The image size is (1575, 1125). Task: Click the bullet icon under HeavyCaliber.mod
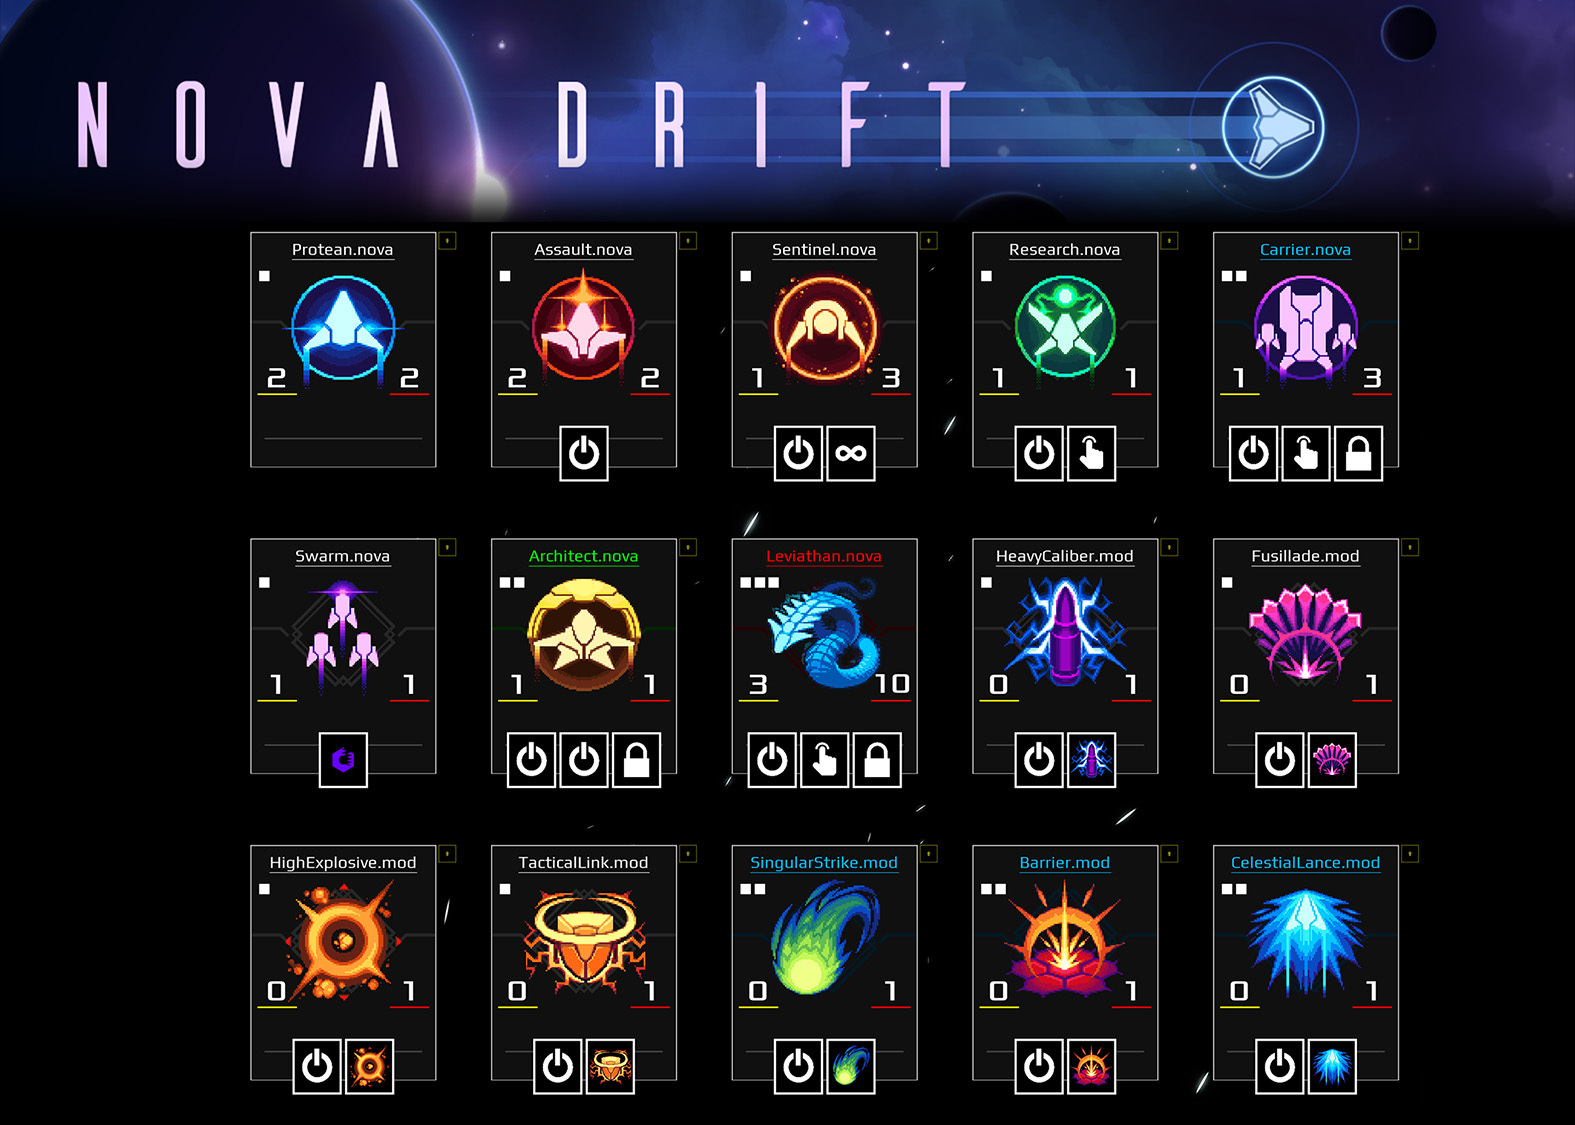[1091, 760]
